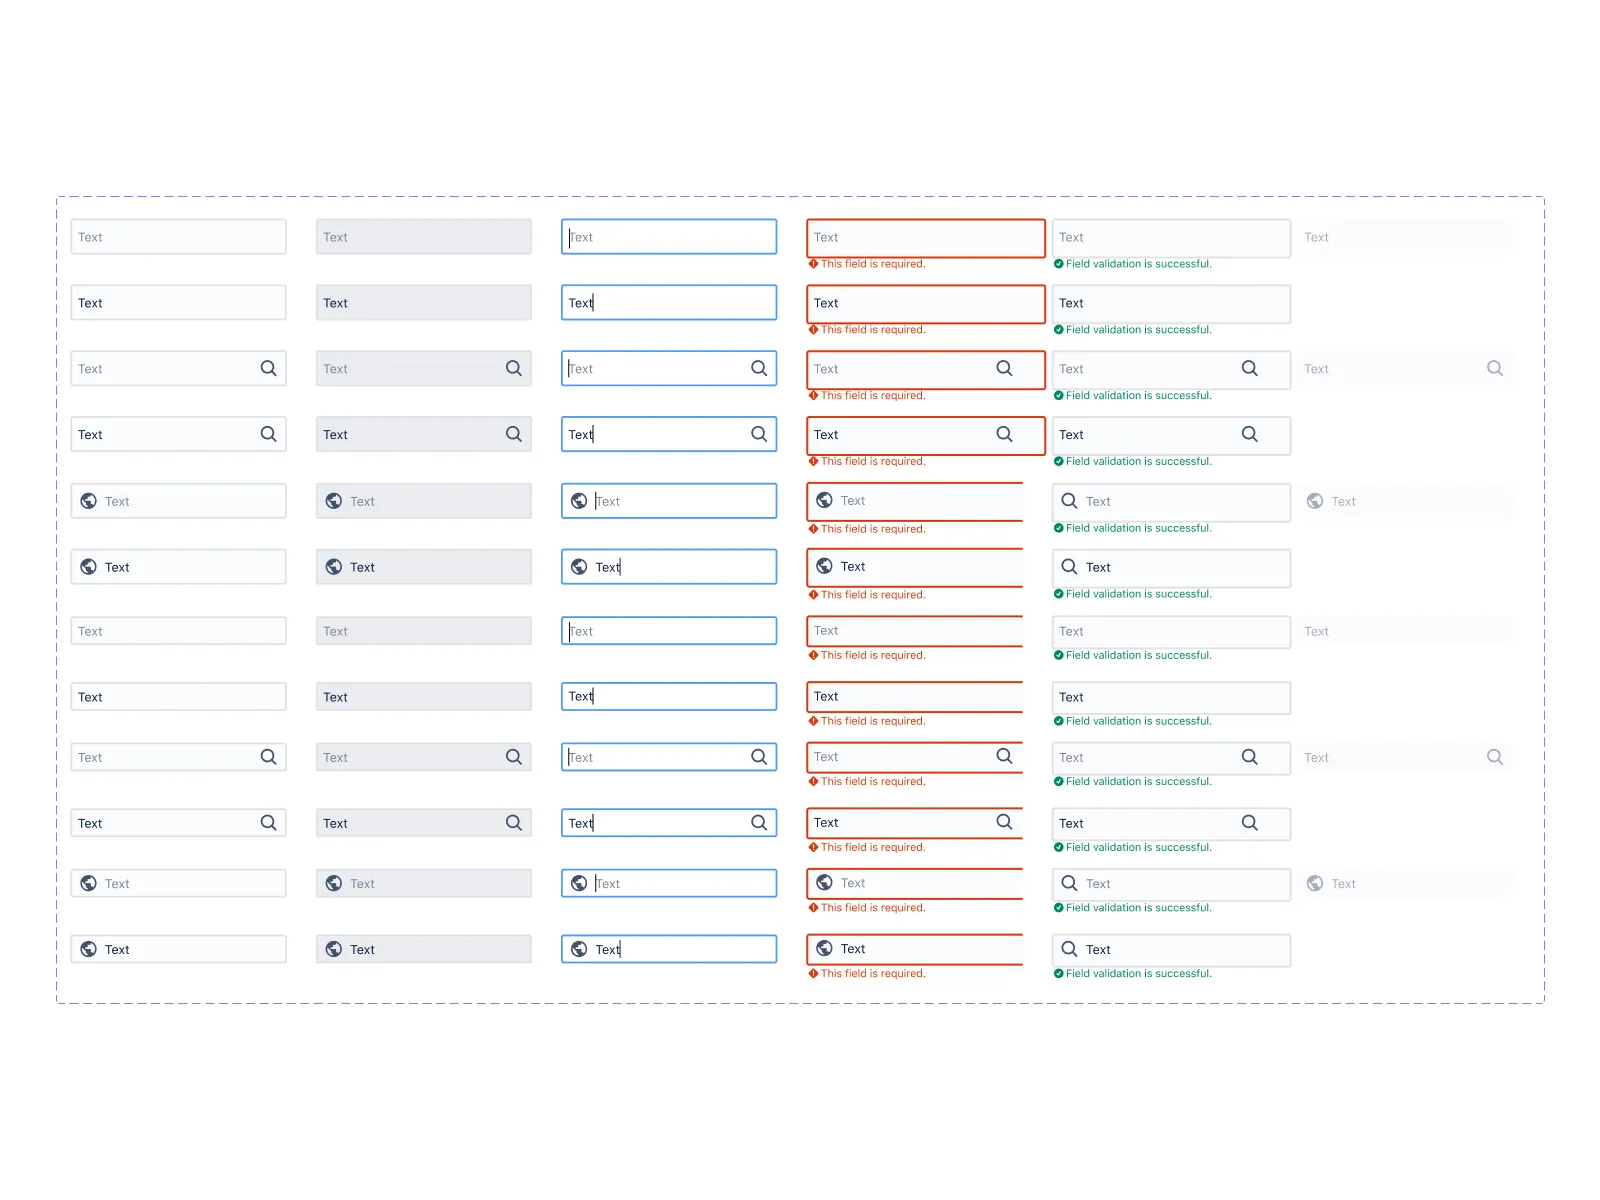Select the search icon in the bottom-right faded input

1495,757
